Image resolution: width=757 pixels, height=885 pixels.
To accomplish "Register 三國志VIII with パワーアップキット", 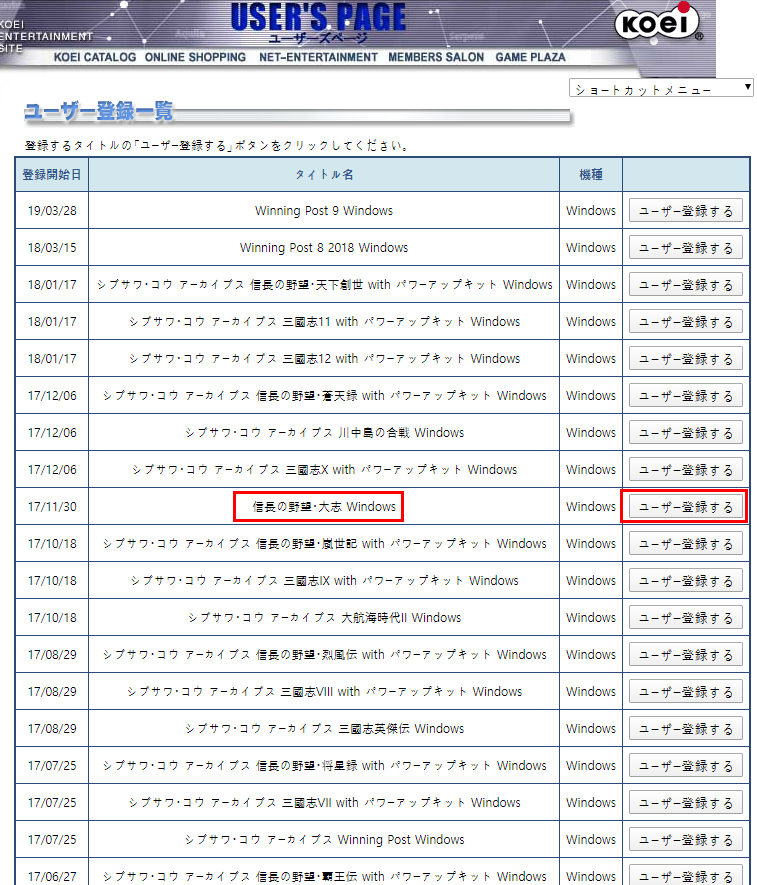I will coord(686,691).
